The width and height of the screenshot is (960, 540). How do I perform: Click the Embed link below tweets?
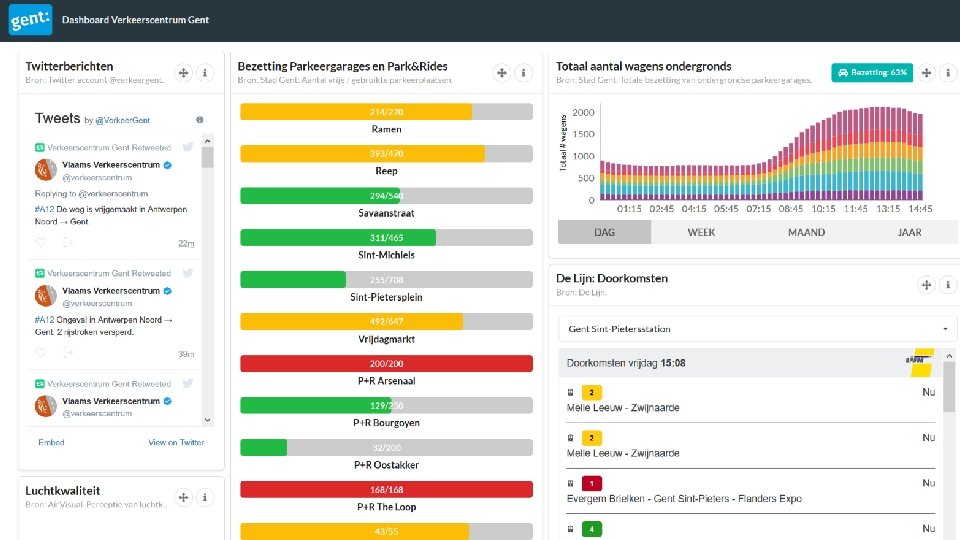(51, 442)
